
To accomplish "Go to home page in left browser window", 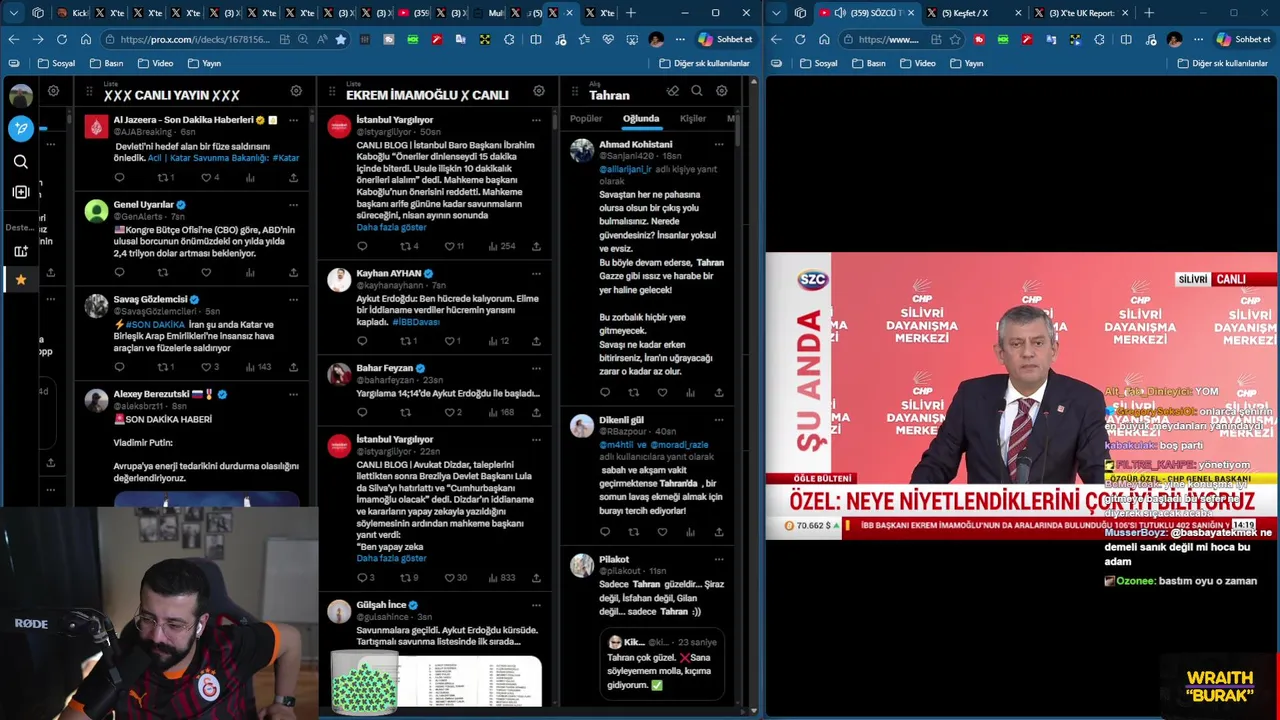I will pyautogui.click(x=86, y=39).
